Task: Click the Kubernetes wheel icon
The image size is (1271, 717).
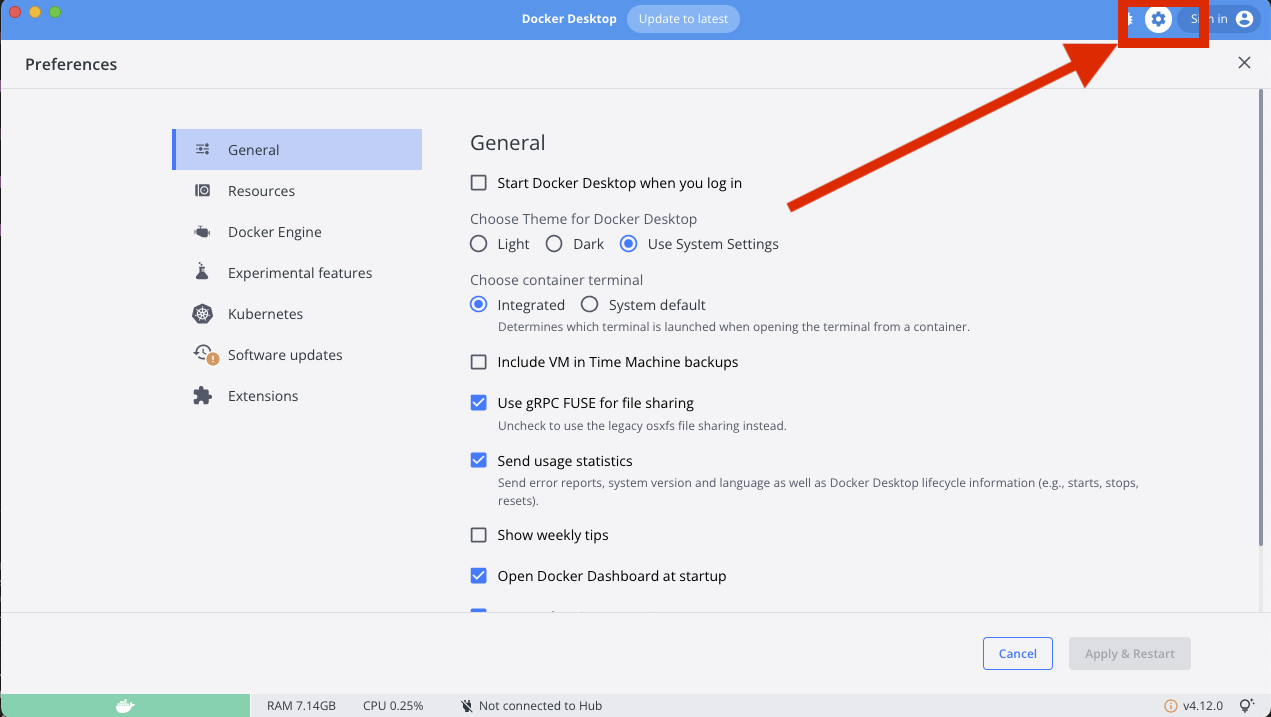Action: coord(203,314)
